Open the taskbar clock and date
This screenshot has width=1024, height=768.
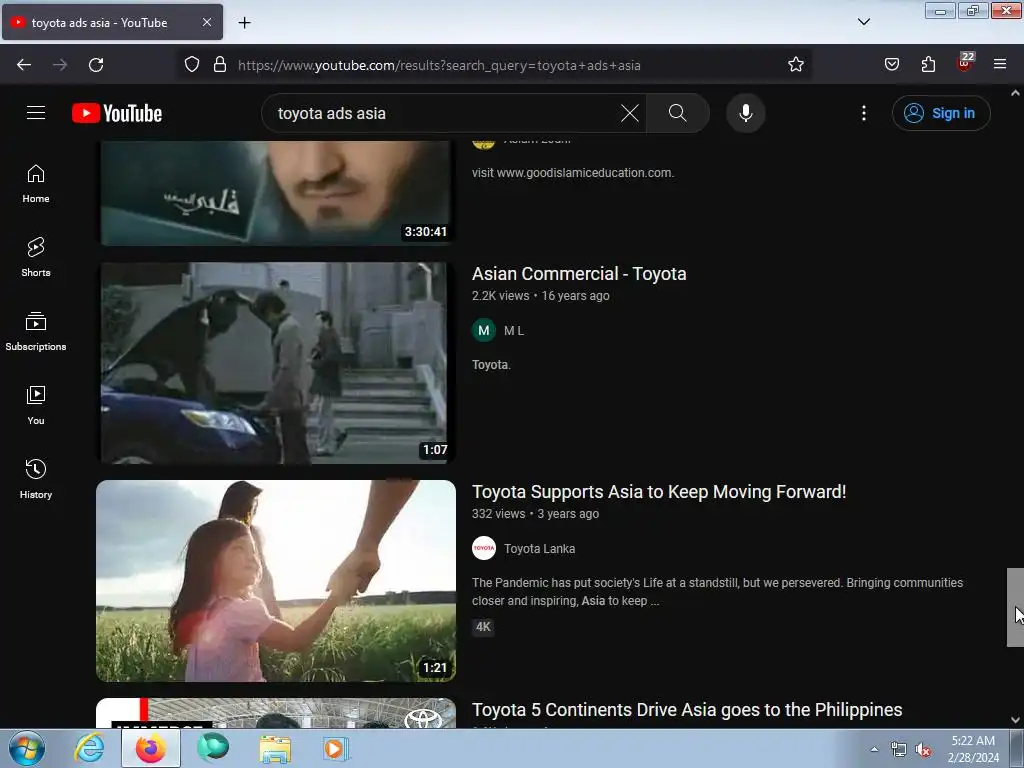click(x=973, y=749)
